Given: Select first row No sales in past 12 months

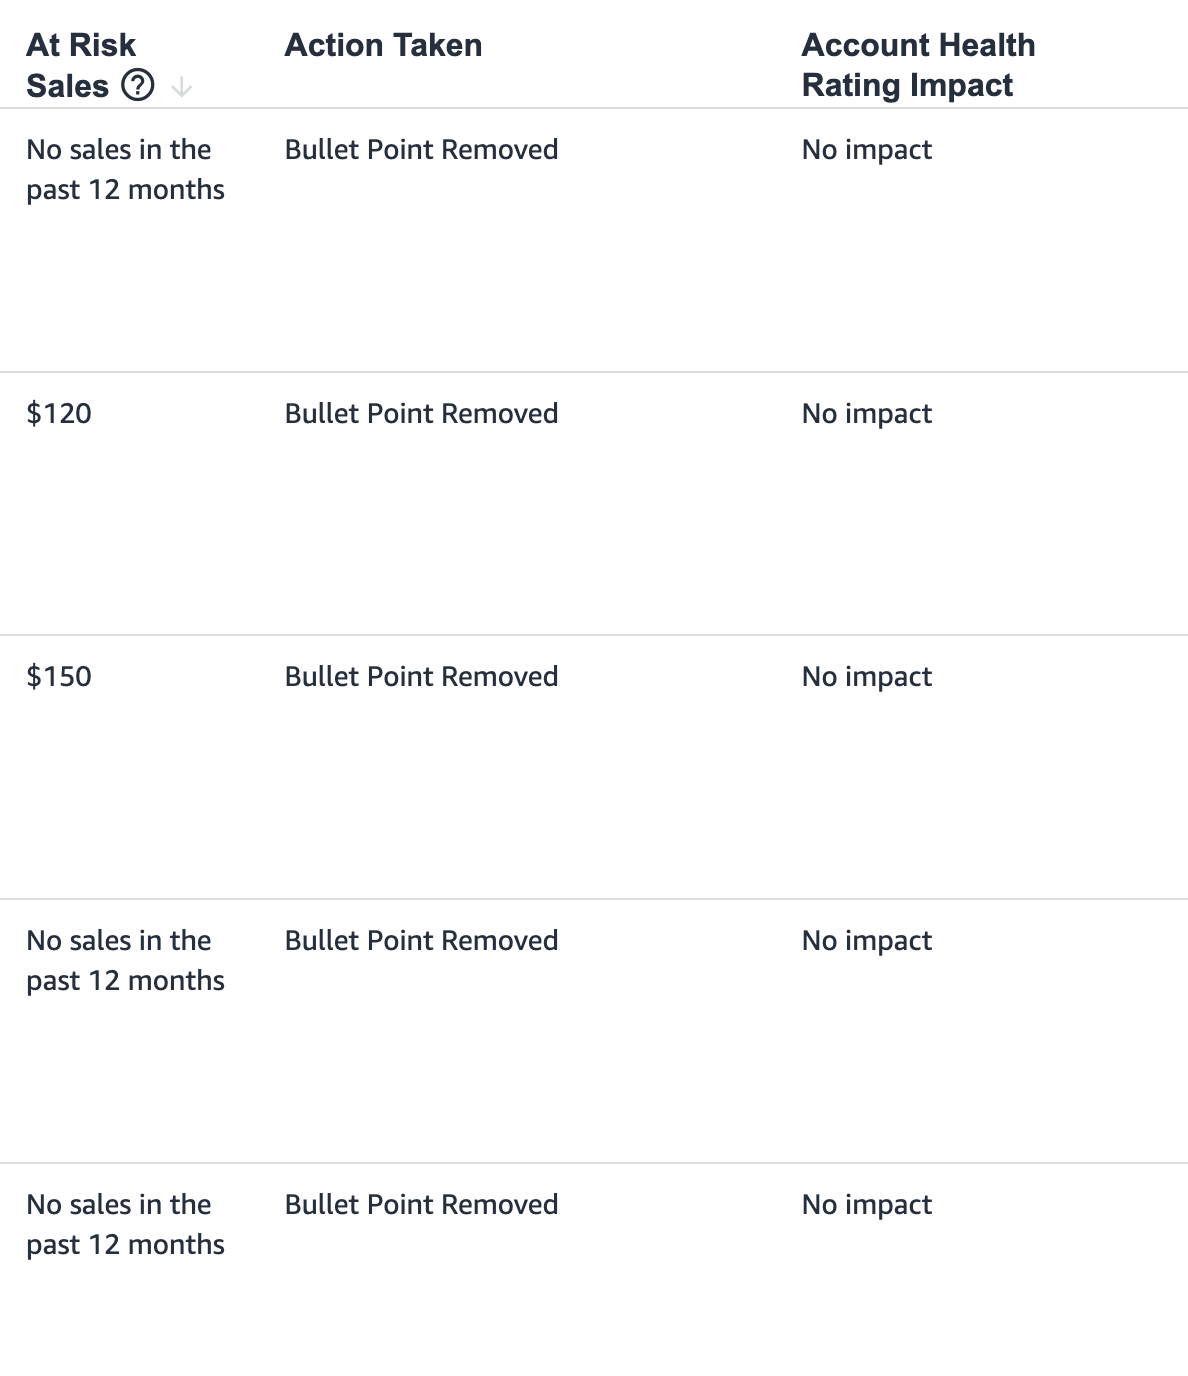Looking at the screenshot, I should (x=125, y=169).
